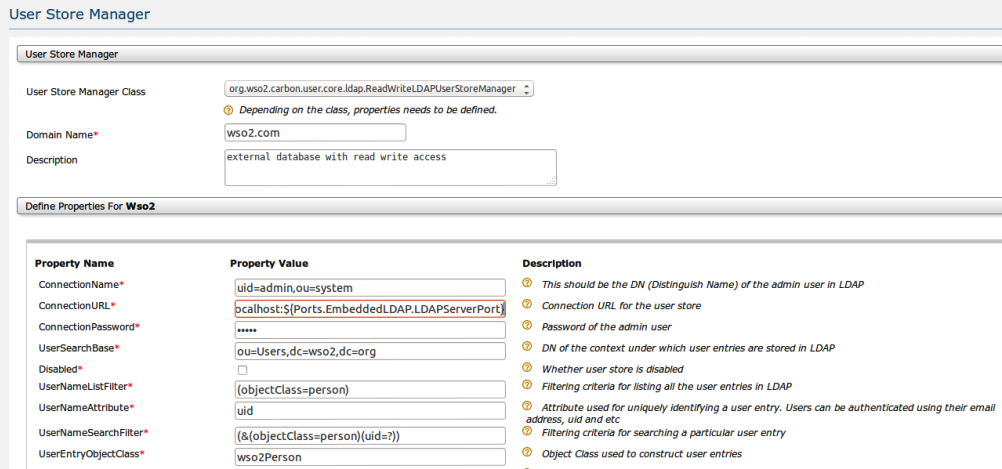The height and width of the screenshot is (469, 1002).
Task: Click the 'User Store Manager' page title
Action: click(x=80, y=13)
